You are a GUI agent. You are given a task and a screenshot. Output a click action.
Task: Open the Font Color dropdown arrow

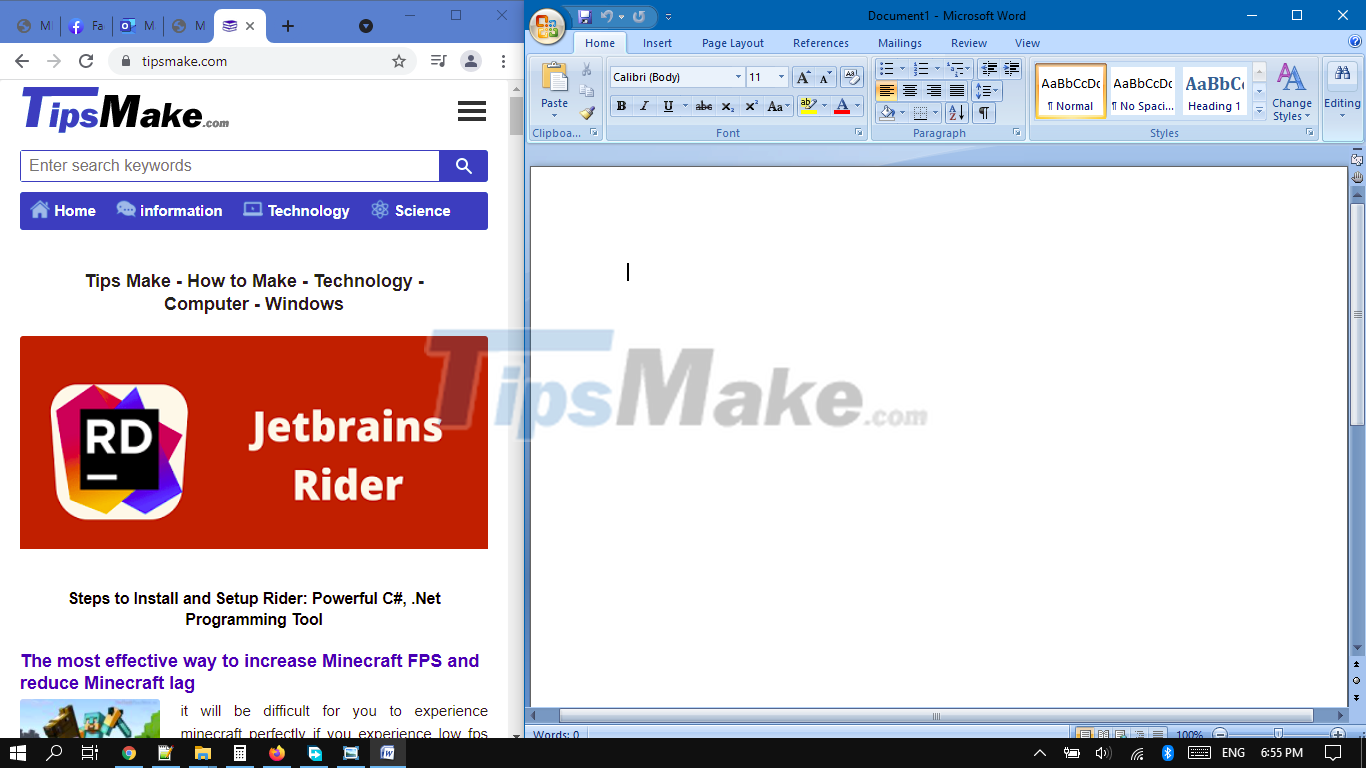[856, 105]
